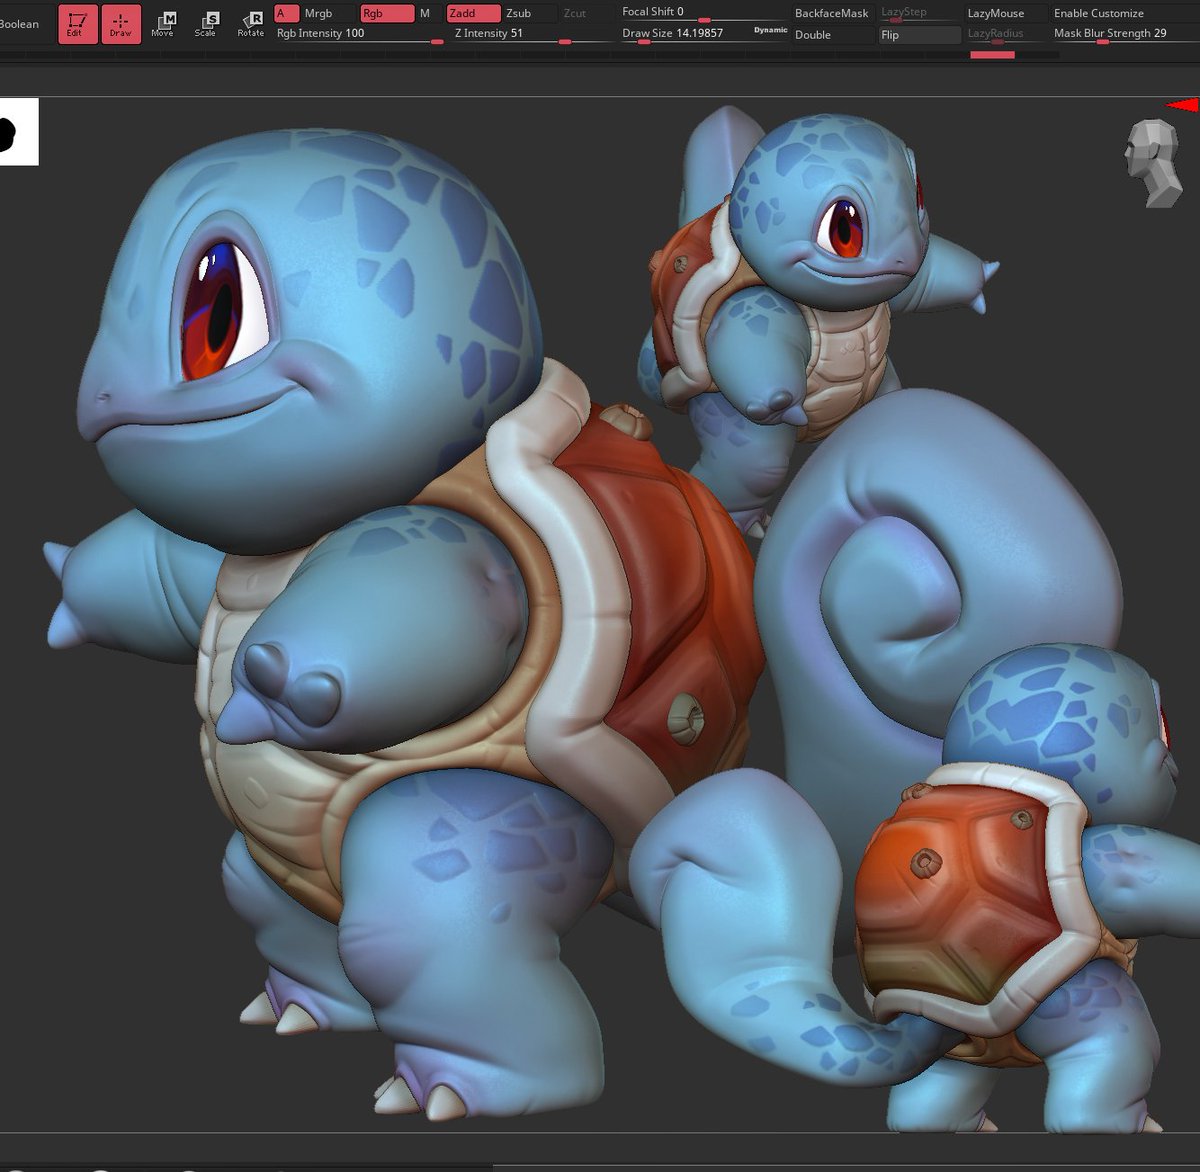
Task: Toggle LazyMouse option
Action: (x=1005, y=13)
